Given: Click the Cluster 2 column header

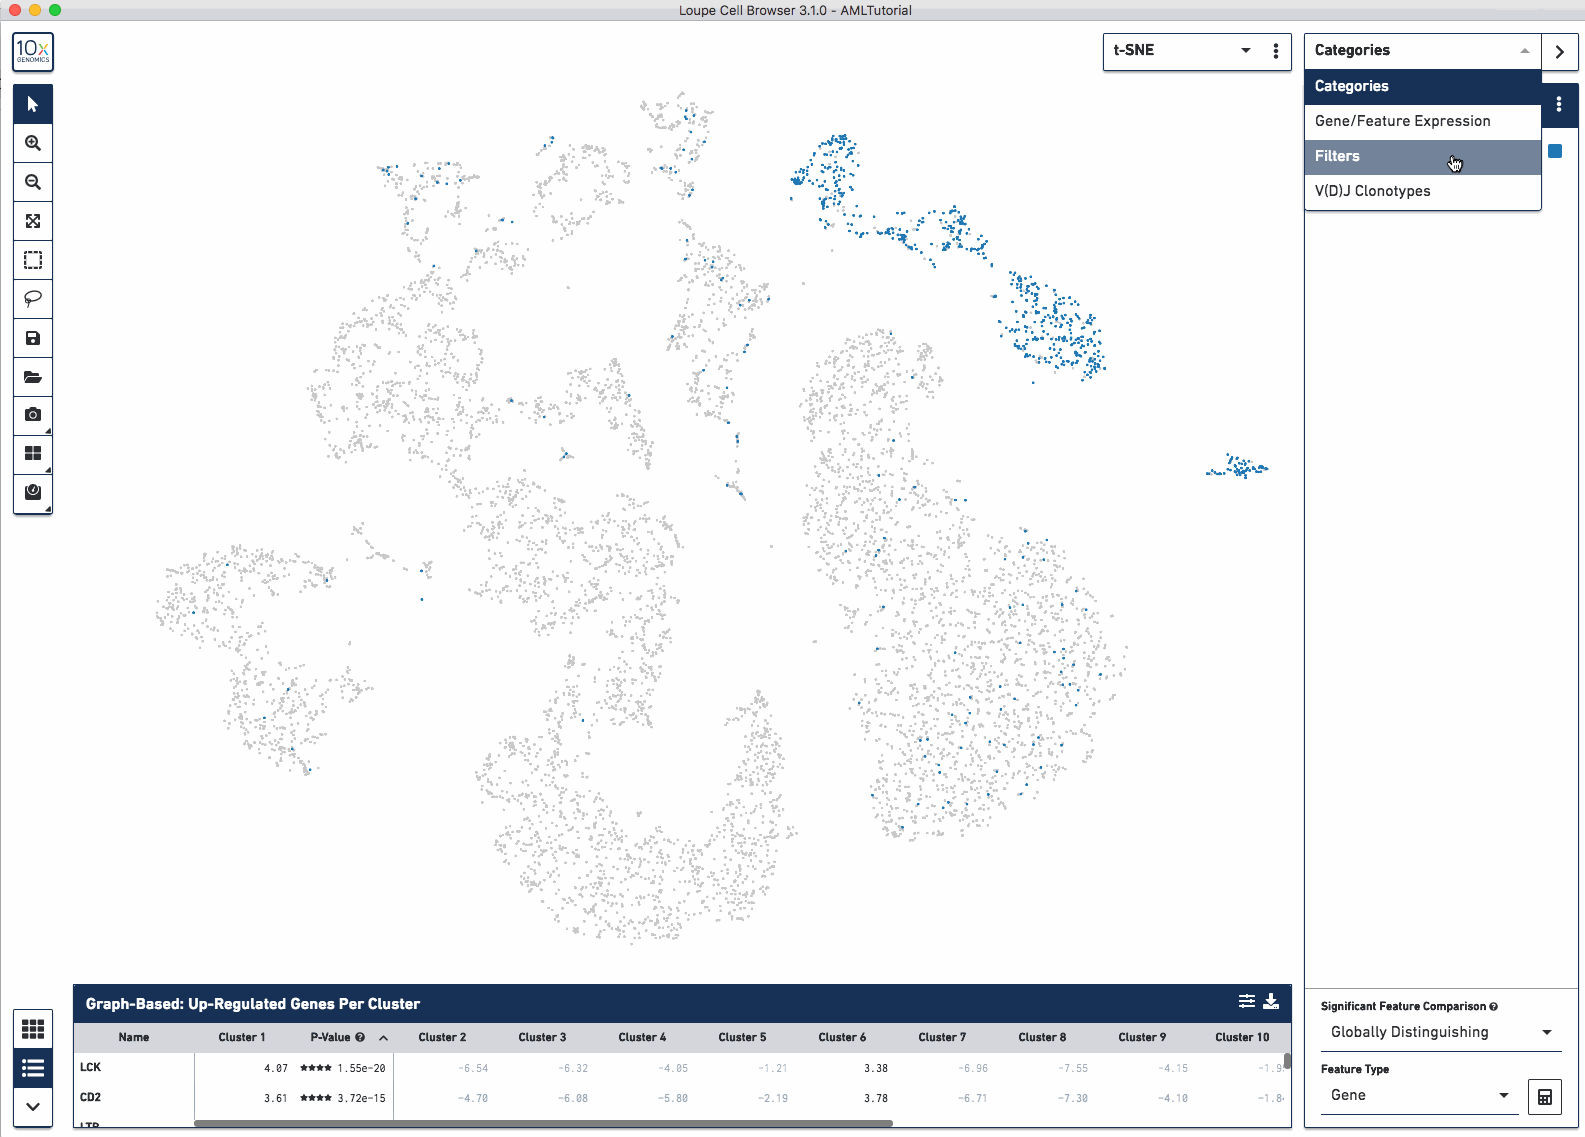Looking at the screenshot, I should point(442,1038).
